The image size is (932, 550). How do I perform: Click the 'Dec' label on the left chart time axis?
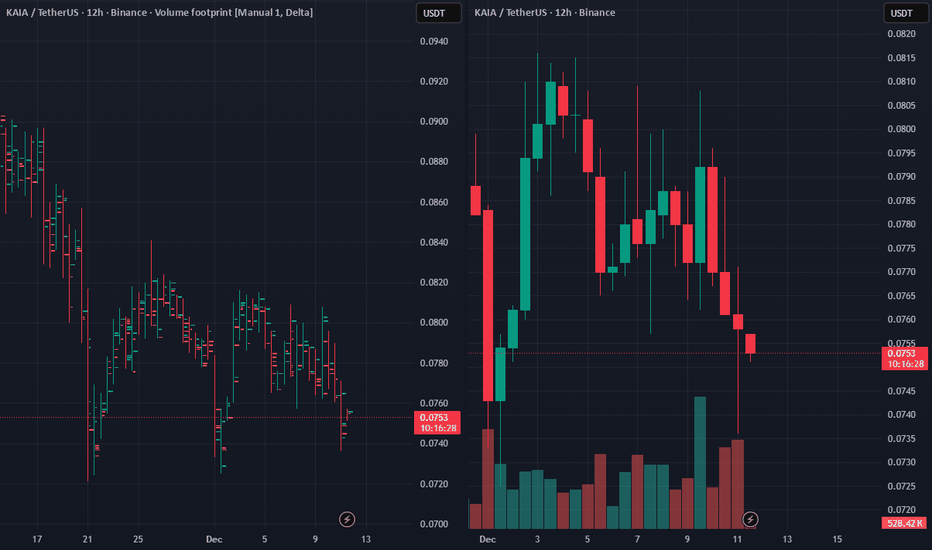214,539
